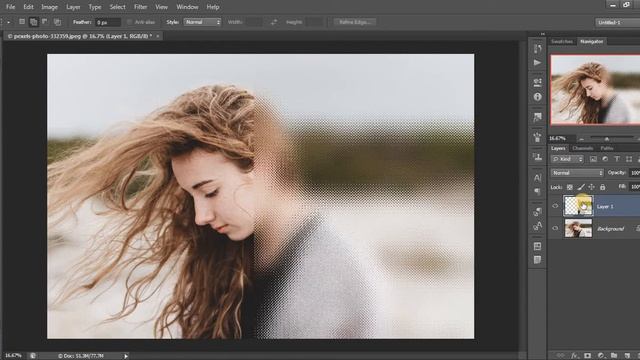640x360 pixels.
Task: Click Add layer mask icon
Action: tap(587, 356)
